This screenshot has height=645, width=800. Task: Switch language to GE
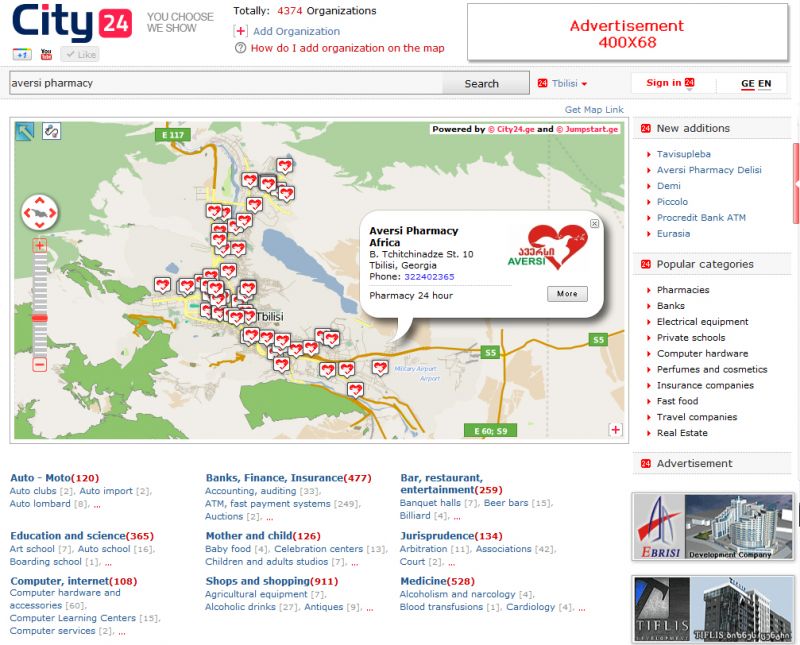(x=747, y=83)
